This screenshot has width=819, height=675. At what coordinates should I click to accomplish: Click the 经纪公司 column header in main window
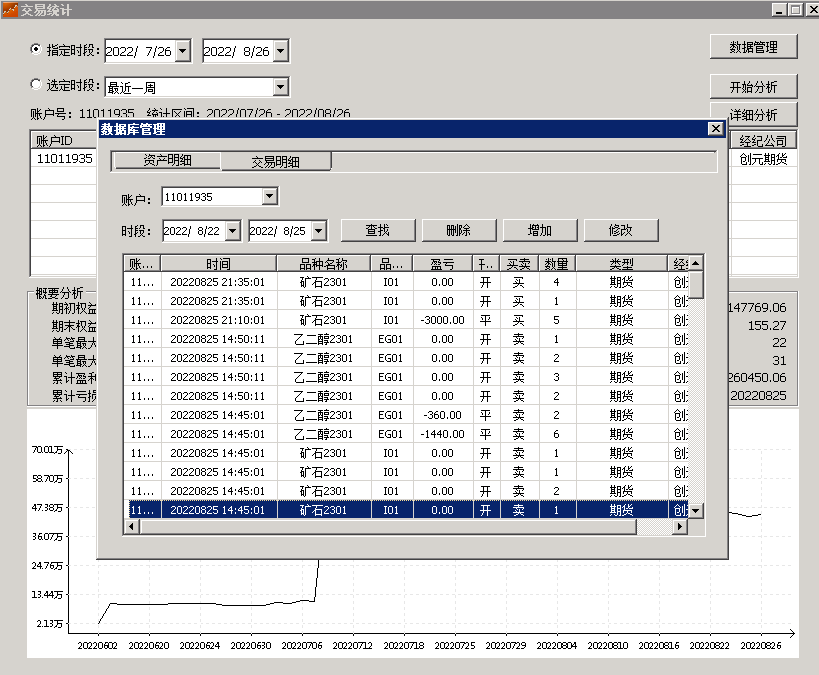(763, 141)
